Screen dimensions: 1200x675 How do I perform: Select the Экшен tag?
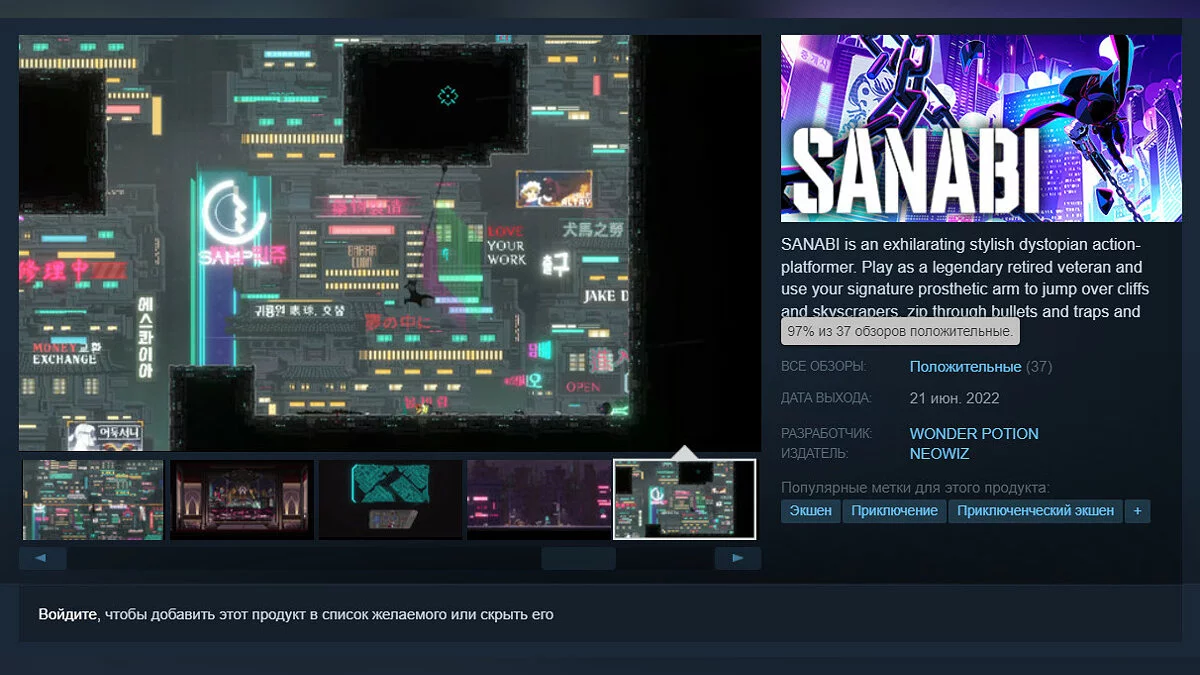(810, 511)
